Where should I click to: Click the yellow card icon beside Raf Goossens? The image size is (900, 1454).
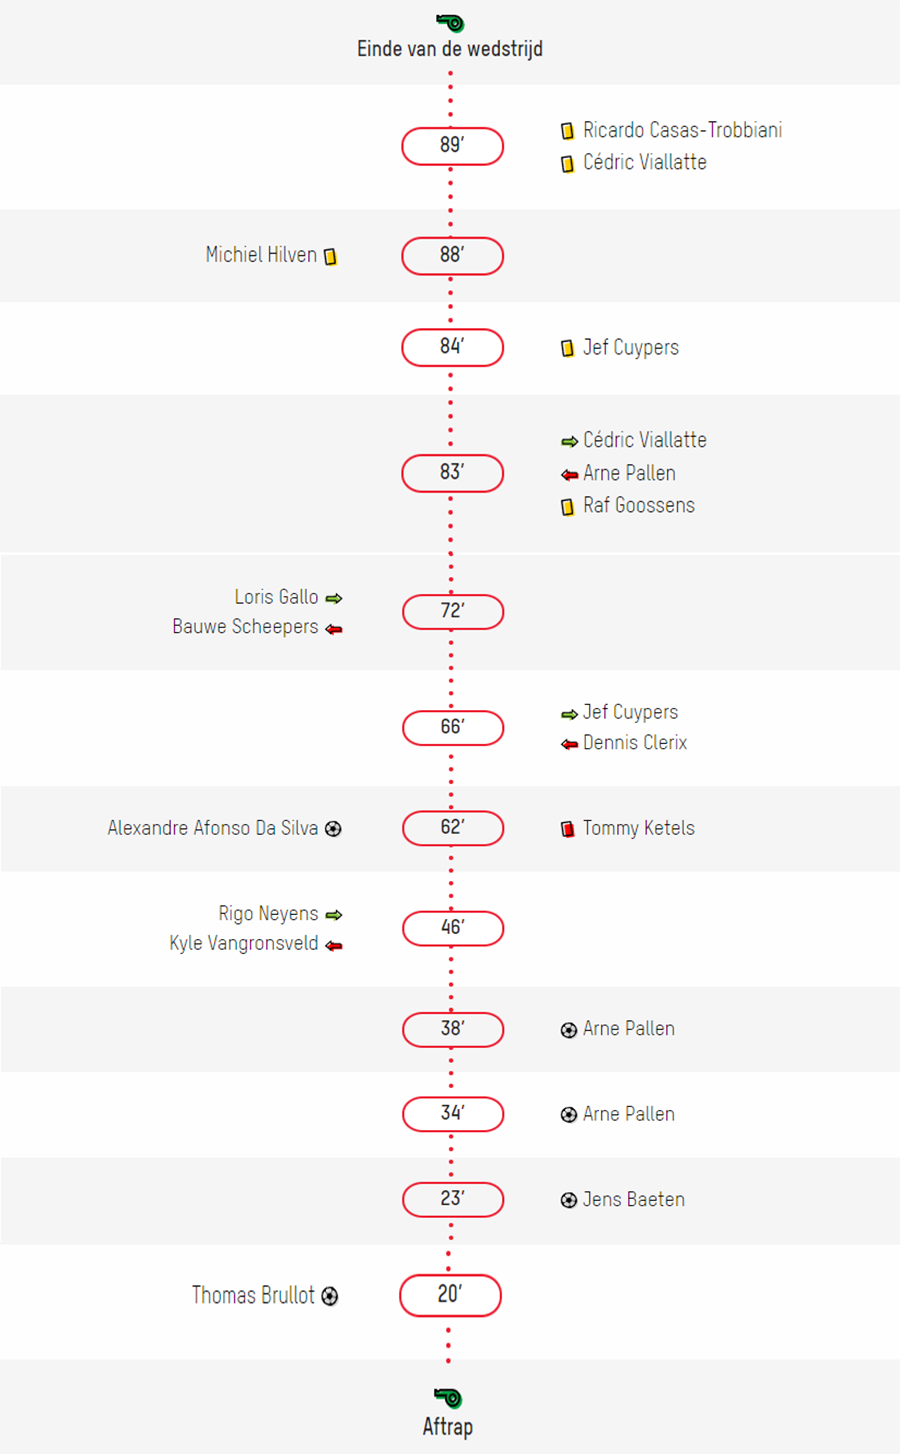pyautogui.click(x=568, y=507)
